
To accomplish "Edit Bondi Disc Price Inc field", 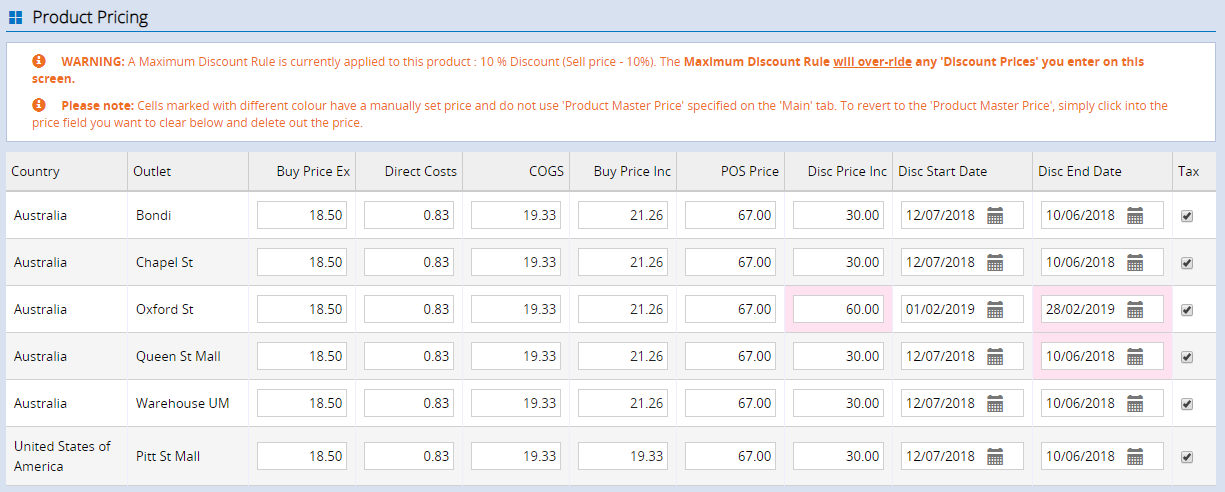I will (838, 215).
